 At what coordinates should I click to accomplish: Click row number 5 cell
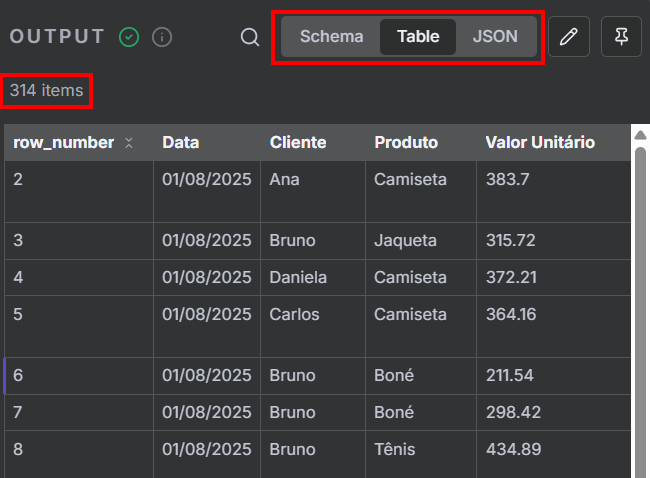[79, 326]
